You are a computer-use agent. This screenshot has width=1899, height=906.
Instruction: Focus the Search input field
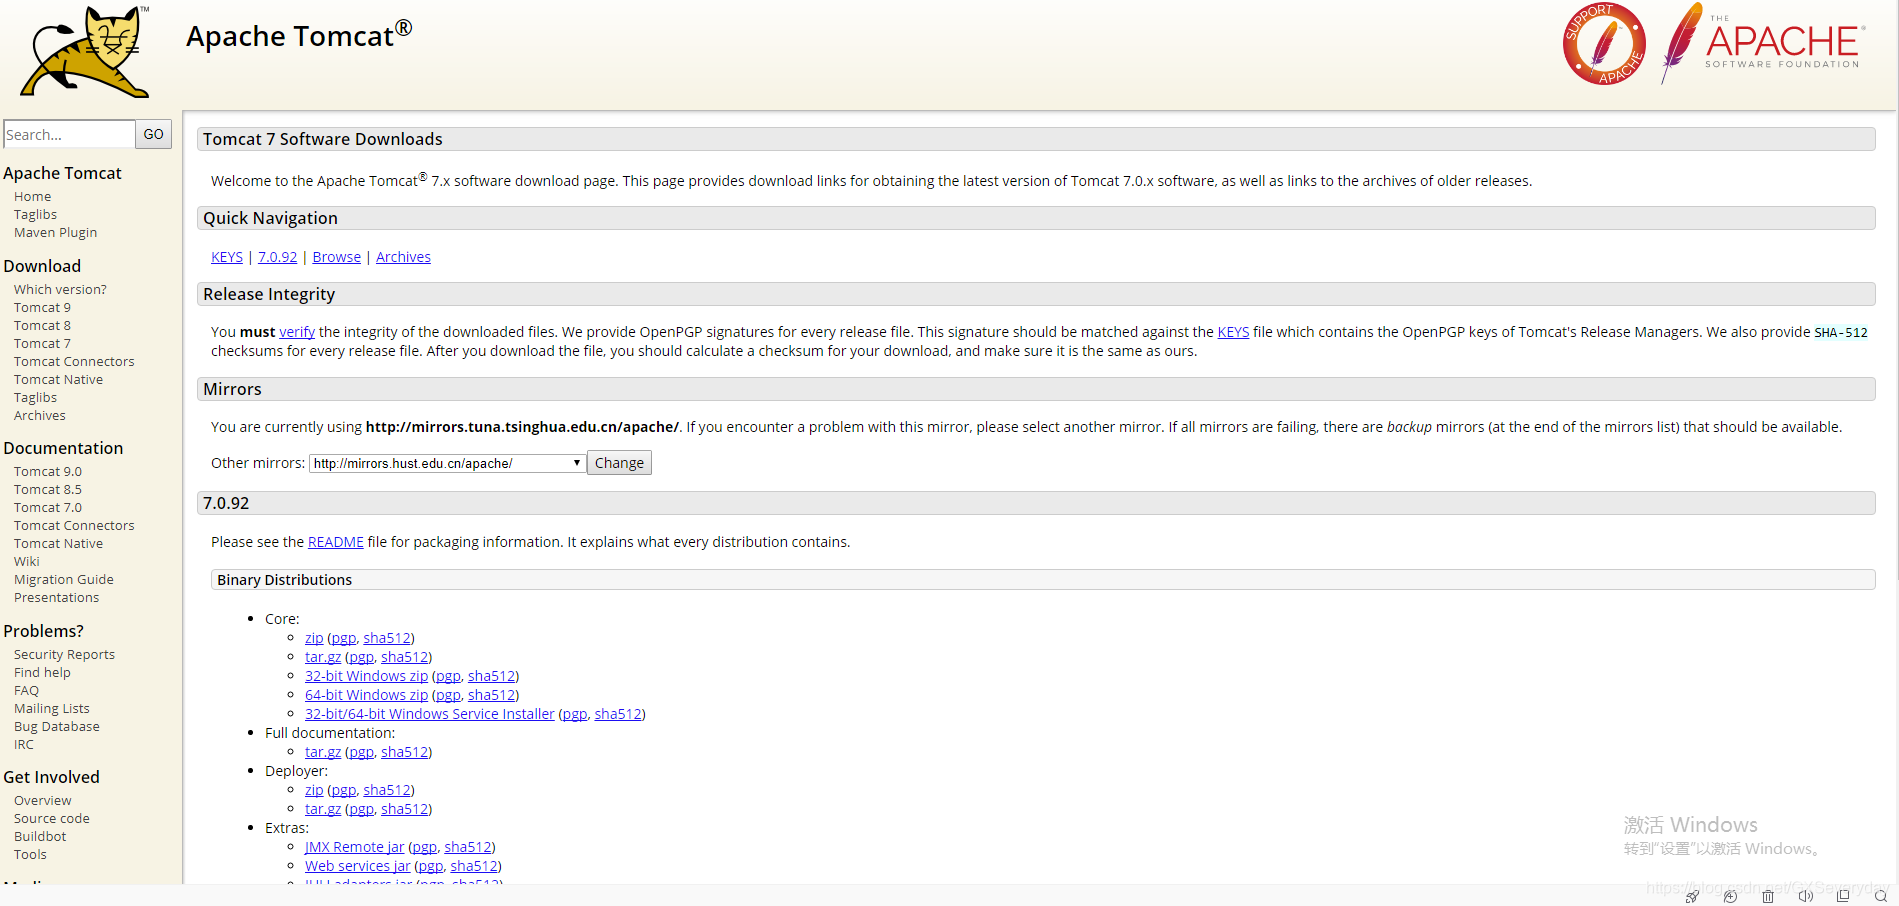pyautogui.click(x=69, y=134)
